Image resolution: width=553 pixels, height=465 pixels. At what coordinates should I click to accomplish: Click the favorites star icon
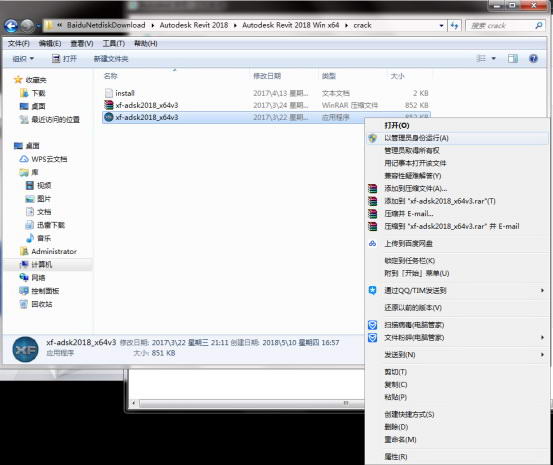coord(18,80)
